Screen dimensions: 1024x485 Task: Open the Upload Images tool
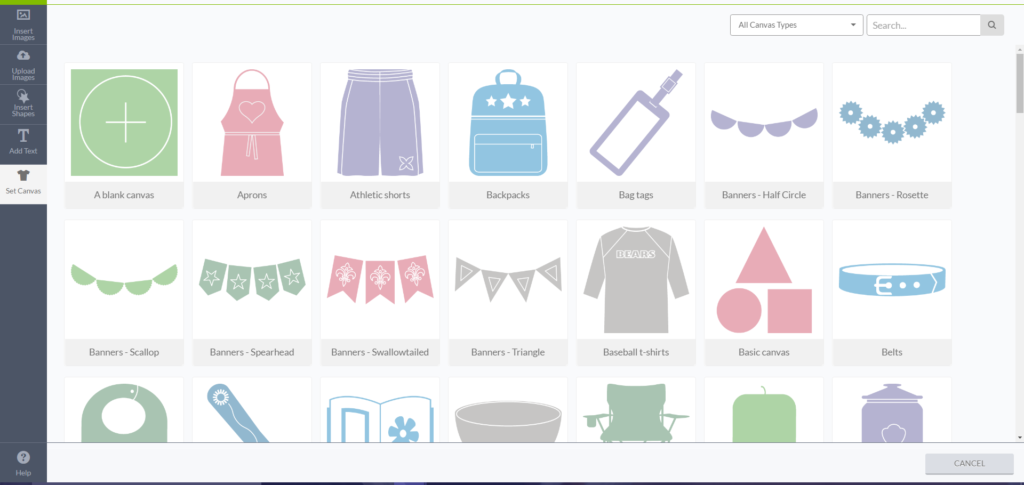tap(23, 65)
